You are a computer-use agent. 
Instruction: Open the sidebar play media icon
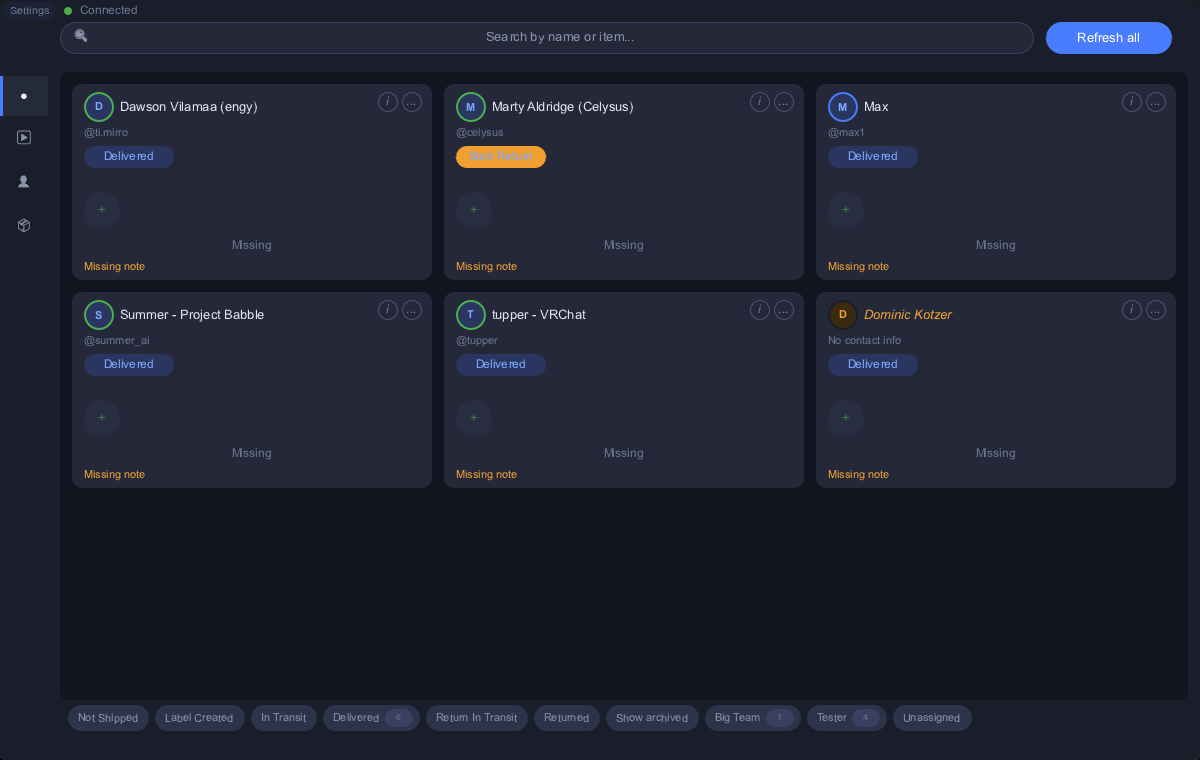click(x=24, y=138)
